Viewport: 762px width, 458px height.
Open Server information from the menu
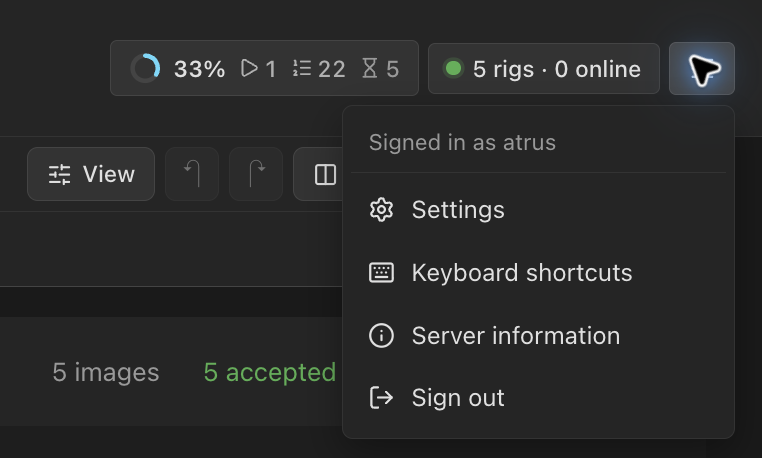click(x=538, y=335)
